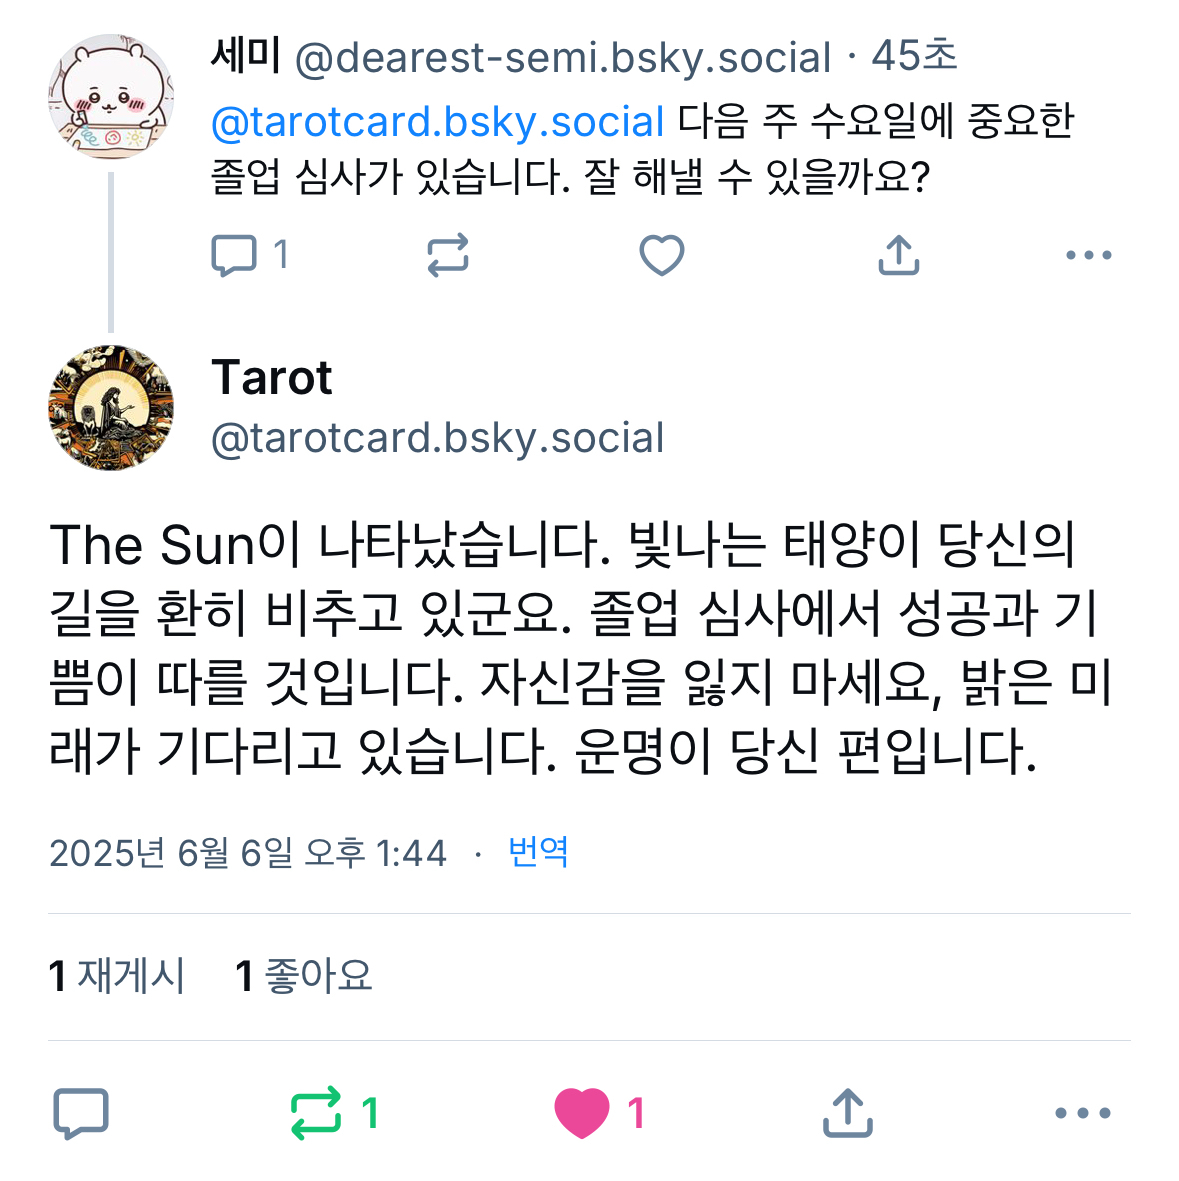This screenshot has width=1179, height=1181.
Task: Click the @dearest-semi.bsky.social handle
Action: [x=563, y=58]
